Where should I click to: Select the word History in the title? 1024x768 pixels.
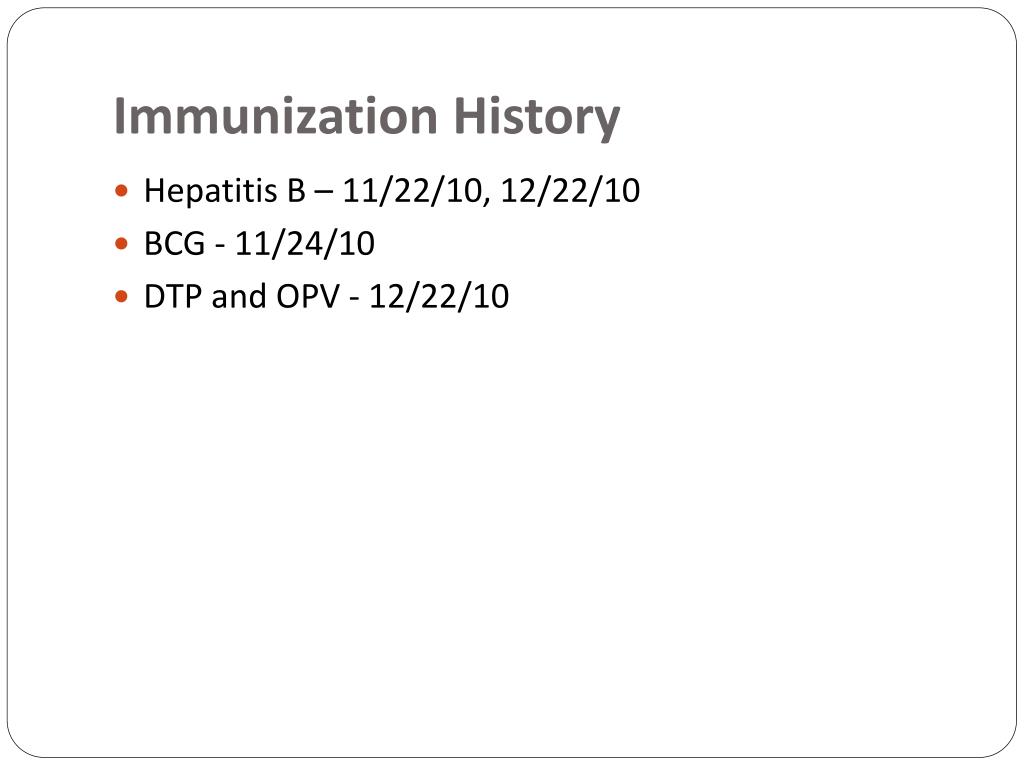(536, 119)
